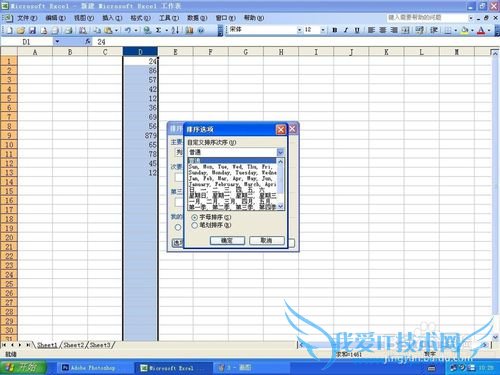500x375 pixels.
Task: Open the 编辑 (Edit) menu
Action: (x=55, y=18)
